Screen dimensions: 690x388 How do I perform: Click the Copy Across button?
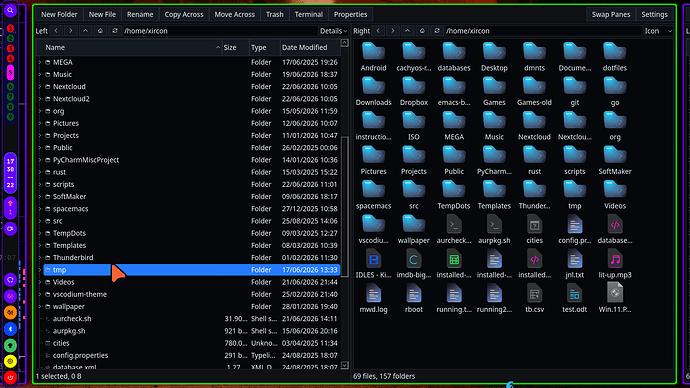tap(184, 15)
